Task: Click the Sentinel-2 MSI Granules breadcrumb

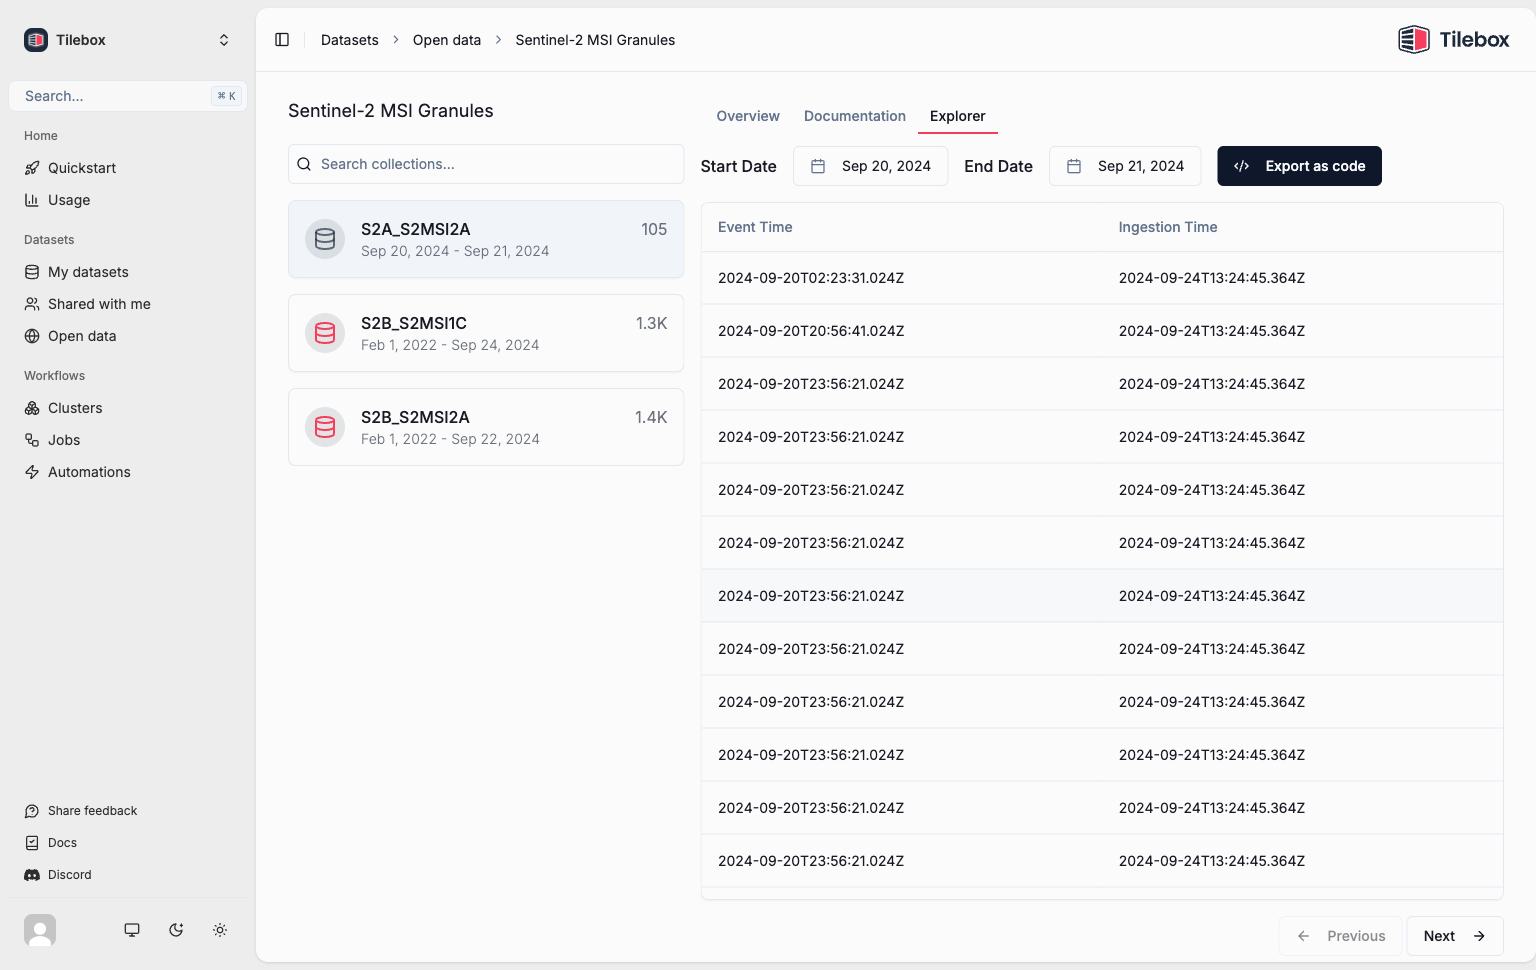Action: click(595, 40)
